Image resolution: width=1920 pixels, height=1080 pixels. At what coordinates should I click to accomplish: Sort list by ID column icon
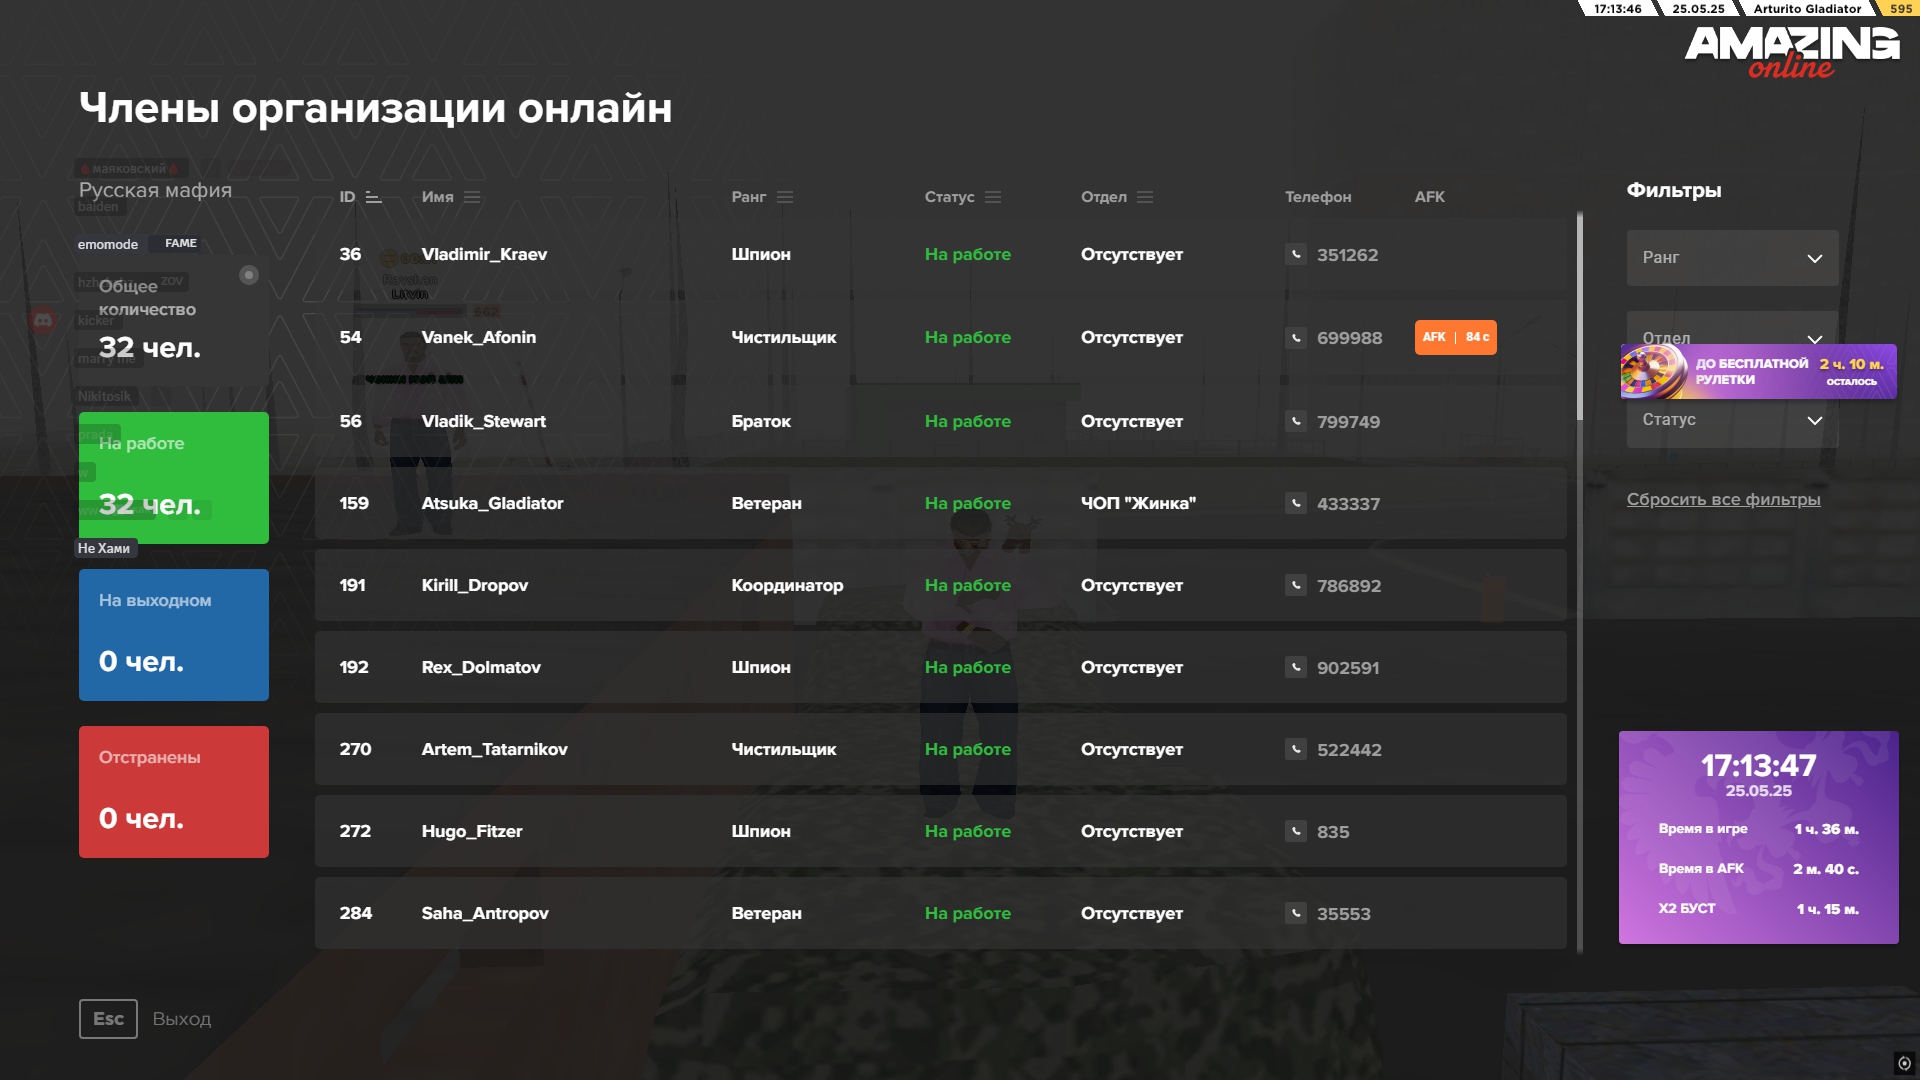click(374, 197)
